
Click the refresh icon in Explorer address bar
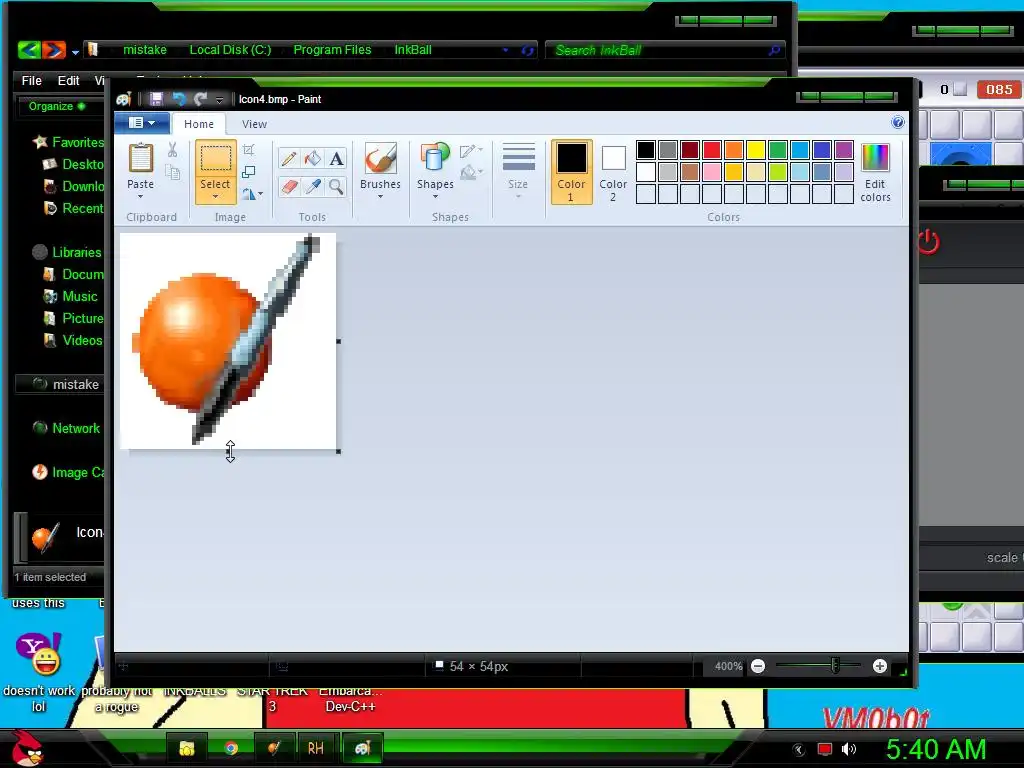[527, 50]
